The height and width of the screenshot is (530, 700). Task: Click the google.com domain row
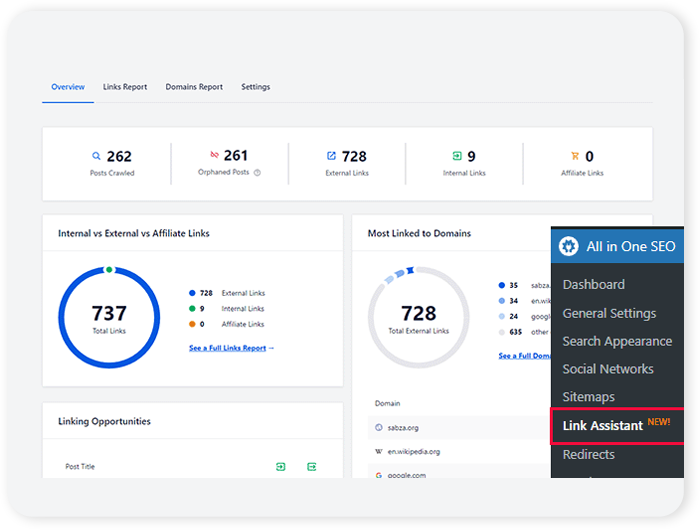pos(459,472)
